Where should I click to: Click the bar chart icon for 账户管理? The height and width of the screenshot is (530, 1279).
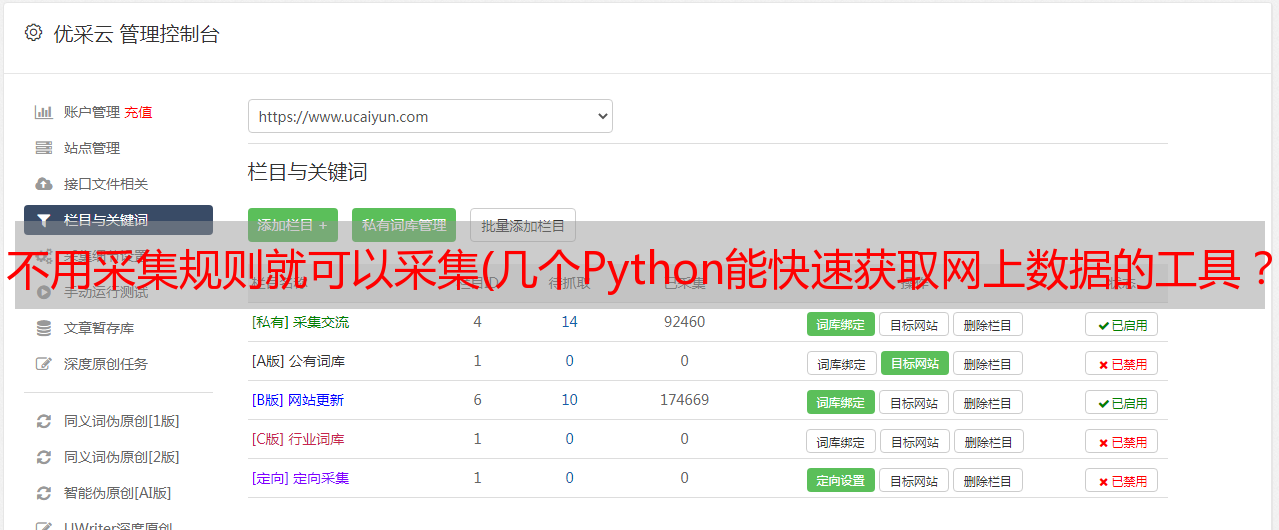[x=44, y=112]
